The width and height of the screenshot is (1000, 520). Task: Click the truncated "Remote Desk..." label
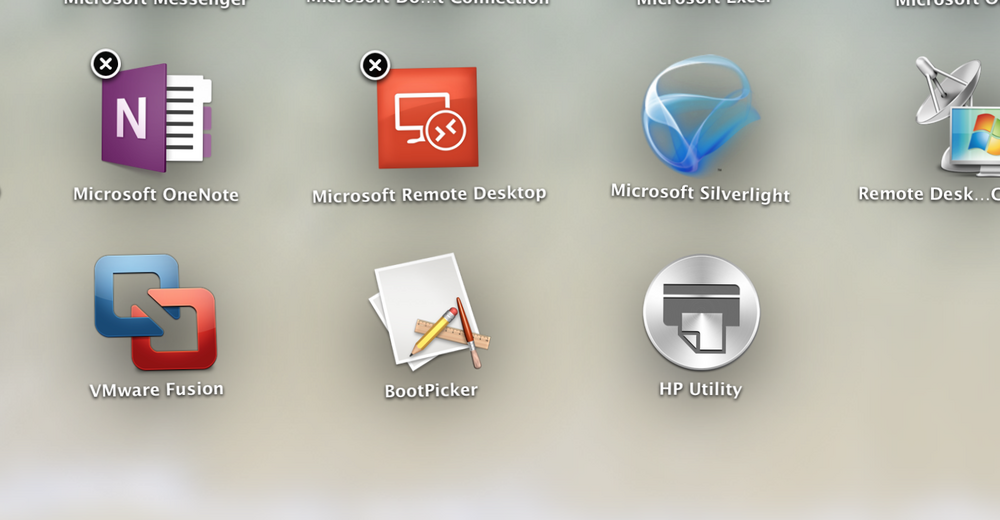(x=929, y=193)
